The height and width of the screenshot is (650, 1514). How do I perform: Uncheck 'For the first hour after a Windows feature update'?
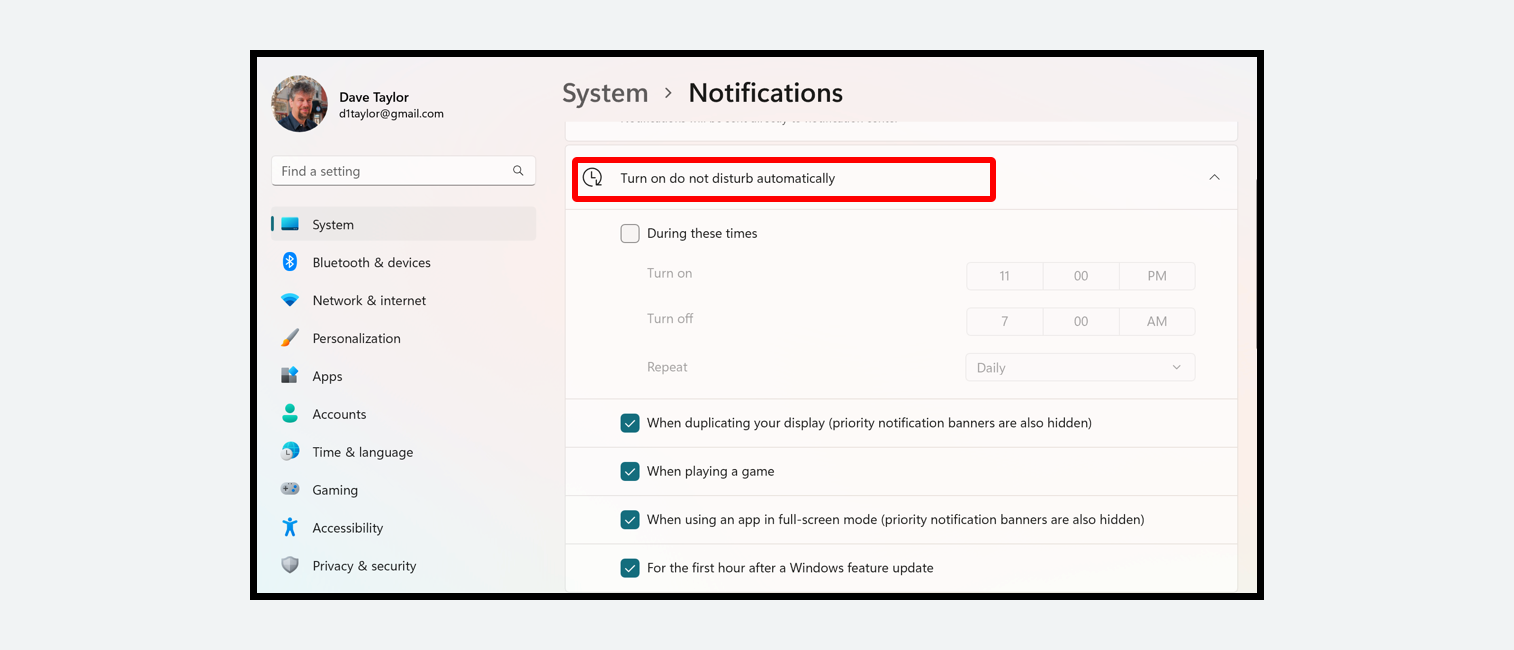630,568
